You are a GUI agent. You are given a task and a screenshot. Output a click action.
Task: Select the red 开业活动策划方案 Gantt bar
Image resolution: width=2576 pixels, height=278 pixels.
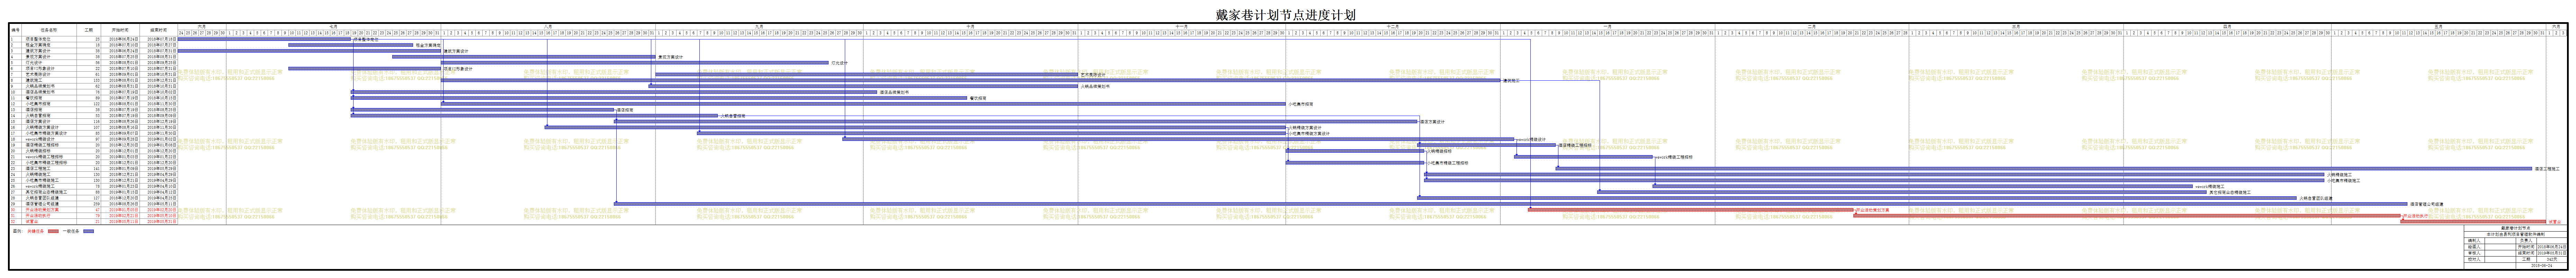(x=1691, y=210)
